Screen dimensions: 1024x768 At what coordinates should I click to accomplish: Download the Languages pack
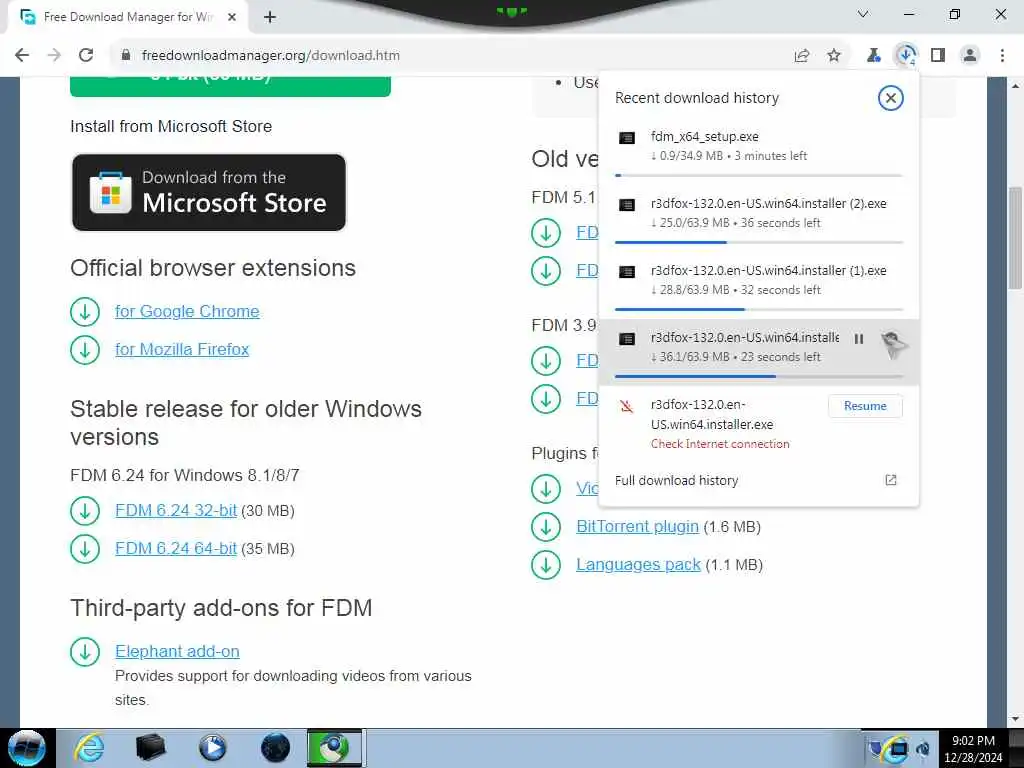(638, 564)
